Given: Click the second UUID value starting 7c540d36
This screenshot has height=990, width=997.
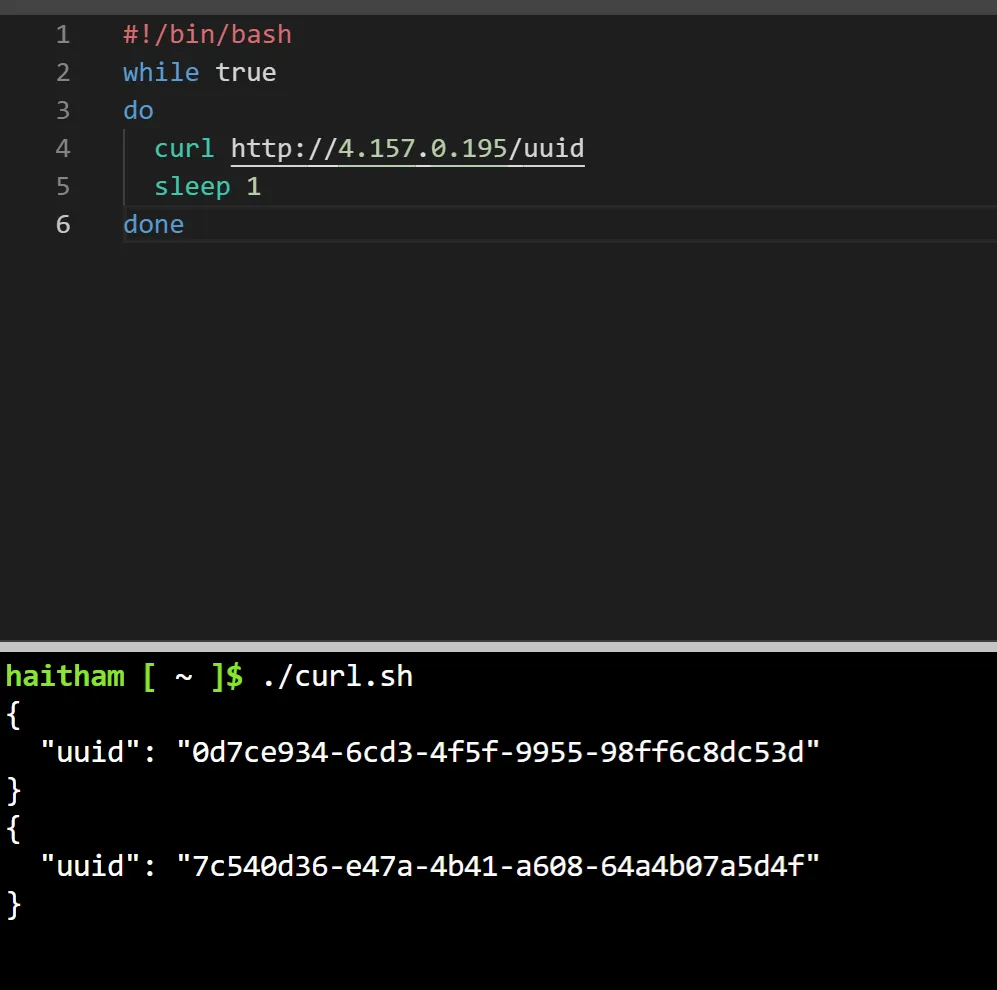Looking at the screenshot, I should pyautogui.click(x=498, y=866).
